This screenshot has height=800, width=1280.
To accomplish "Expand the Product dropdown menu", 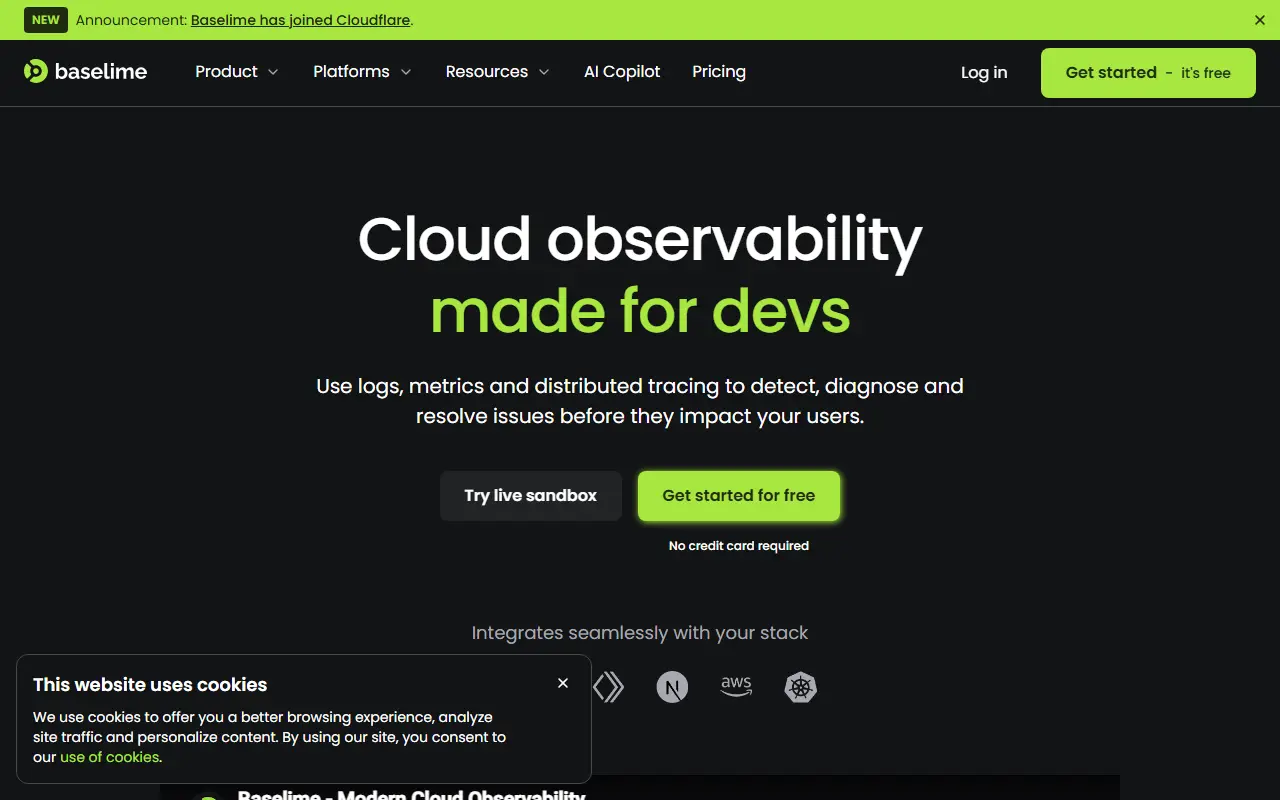I will click(x=237, y=72).
